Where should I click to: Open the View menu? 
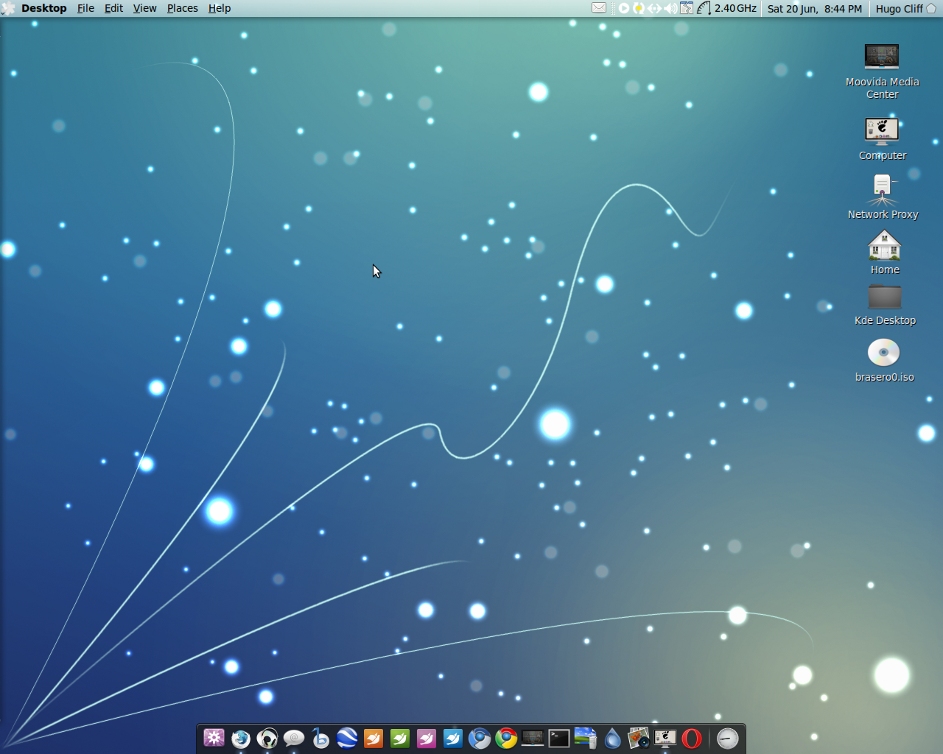pos(144,8)
